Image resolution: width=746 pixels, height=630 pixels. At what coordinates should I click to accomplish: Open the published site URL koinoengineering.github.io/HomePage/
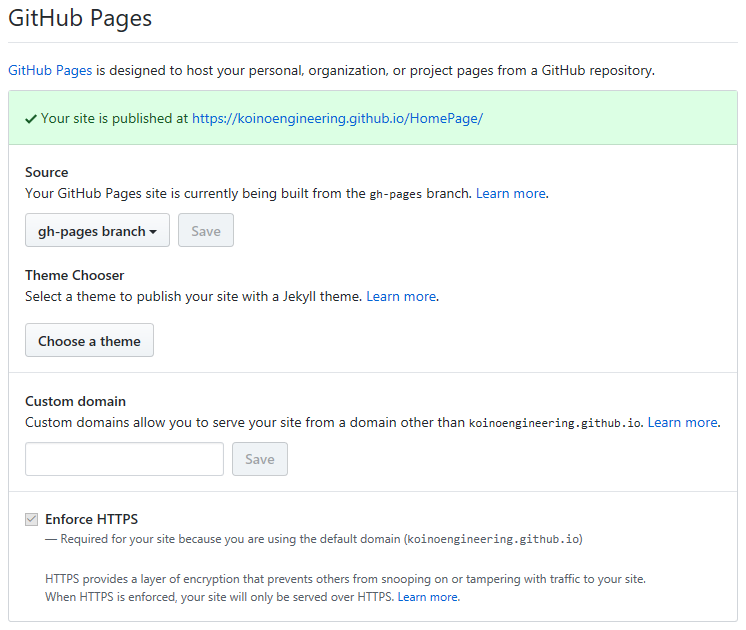coord(337,118)
